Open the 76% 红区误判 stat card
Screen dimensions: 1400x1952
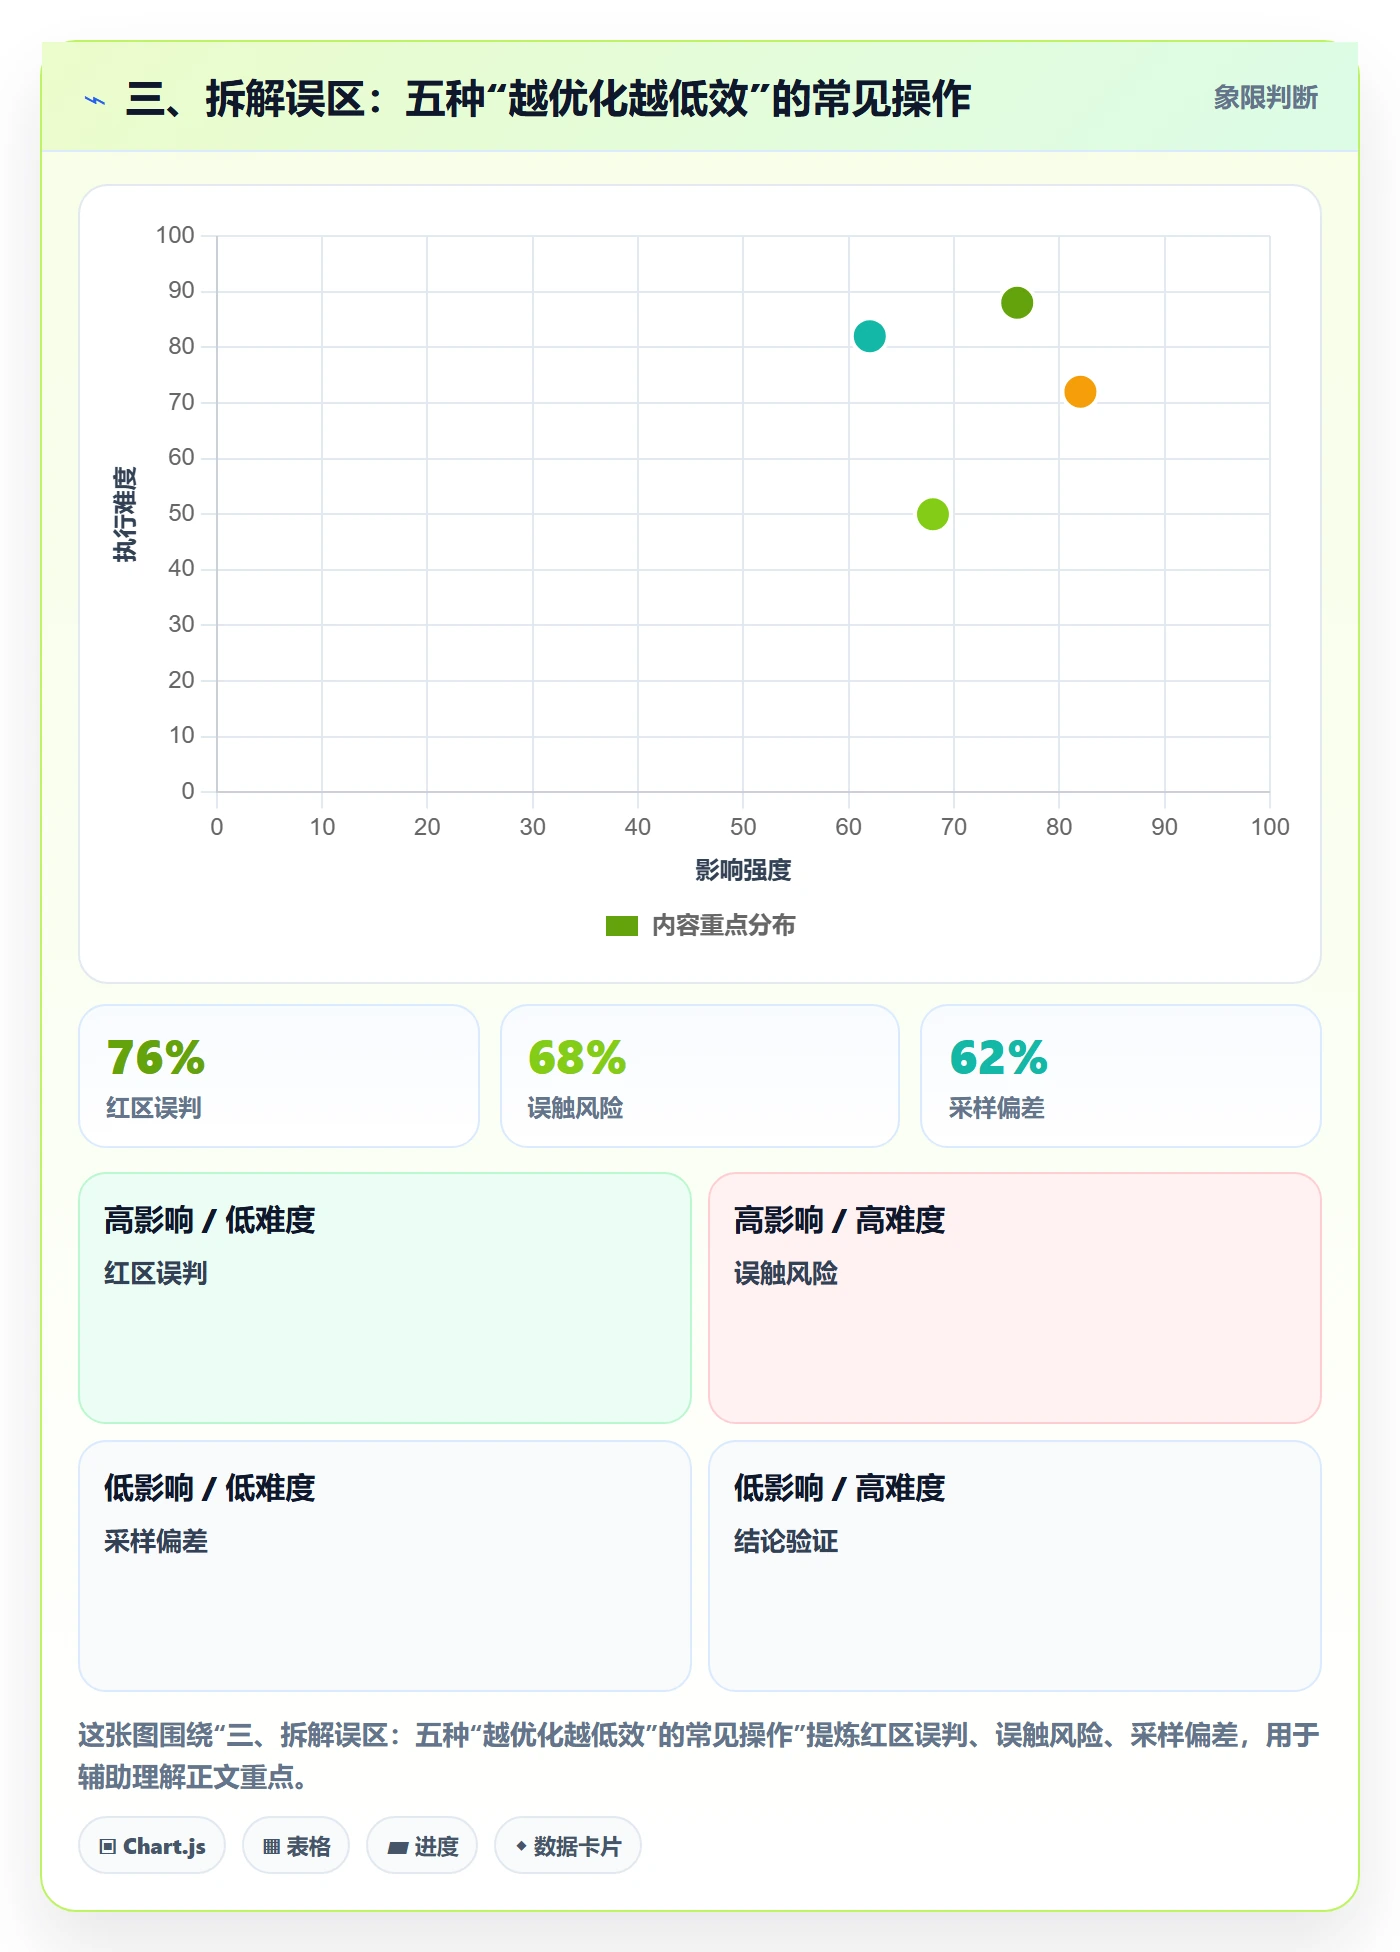point(279,1076)
